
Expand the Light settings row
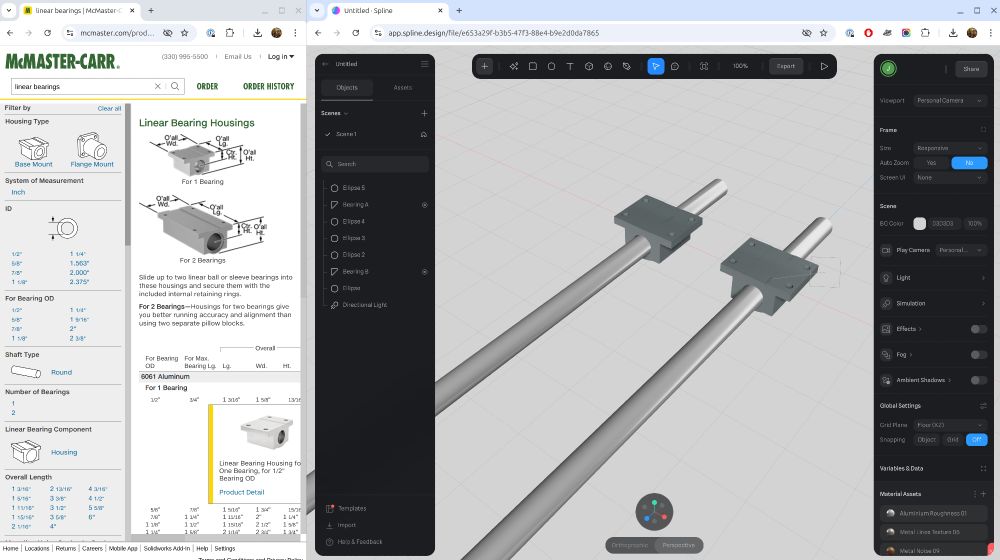coord(933,277)
